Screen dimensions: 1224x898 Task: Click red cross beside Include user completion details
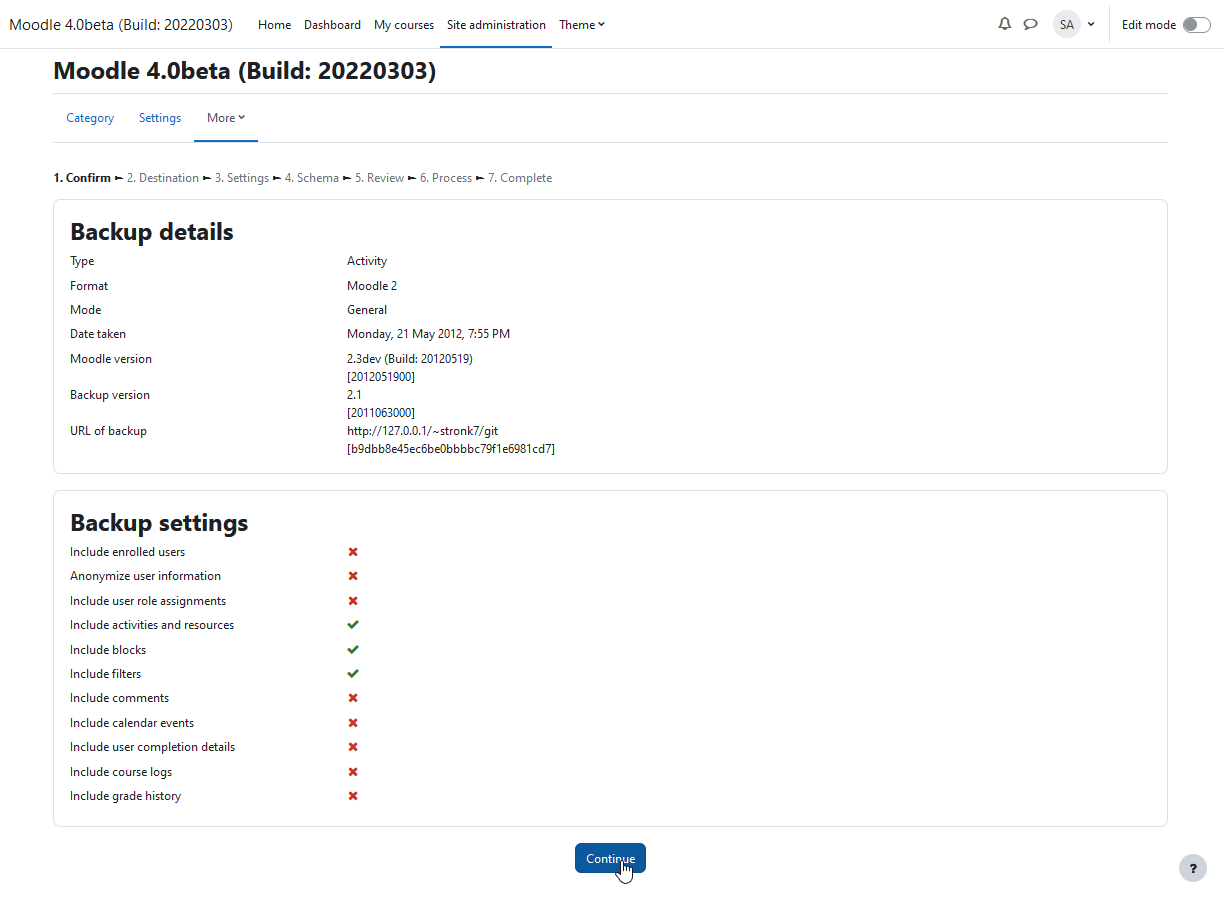(x=353, y=747)
